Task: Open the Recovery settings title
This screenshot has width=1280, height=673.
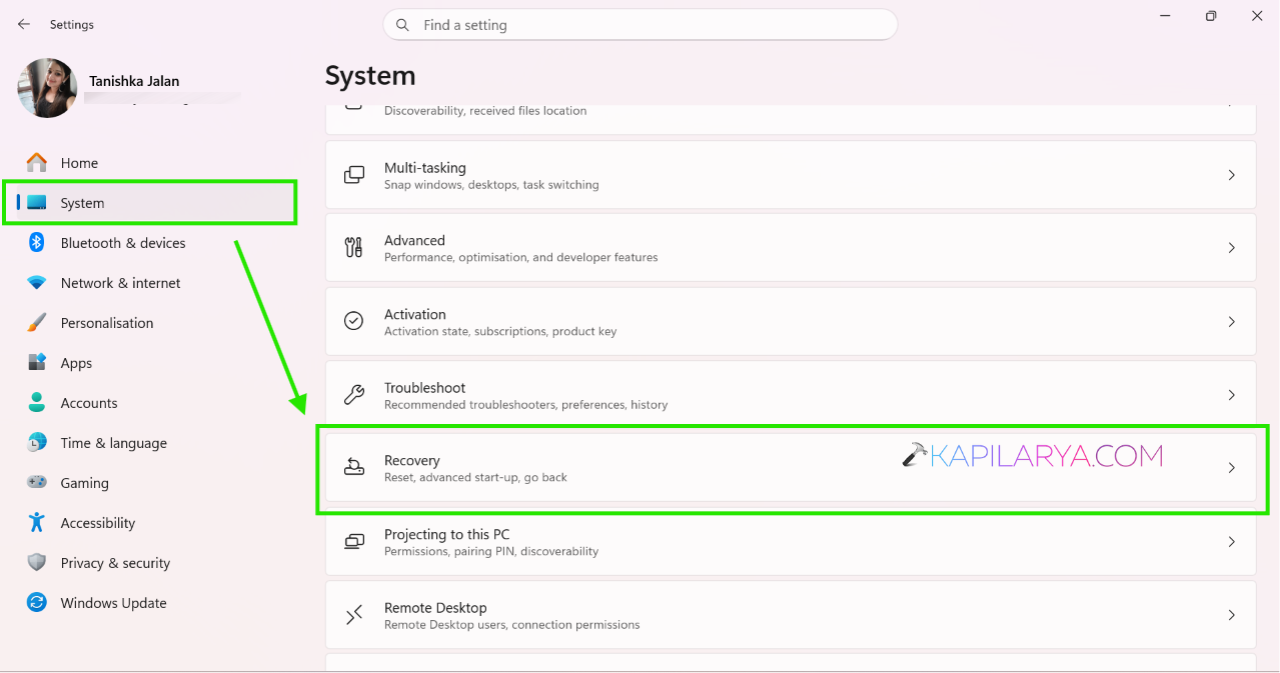Action: 412,460
